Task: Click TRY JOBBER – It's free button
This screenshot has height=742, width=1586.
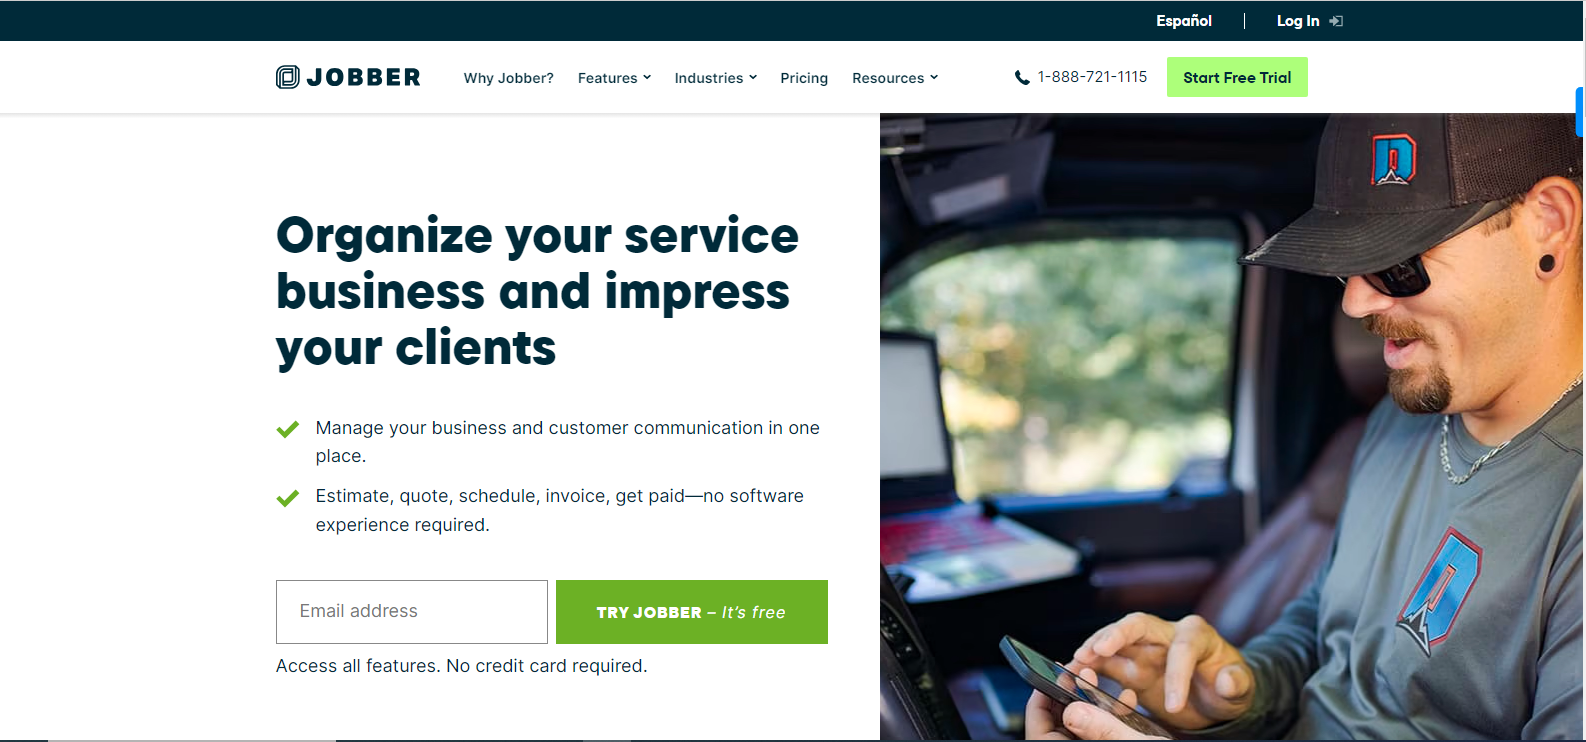Action: pos(692,612)
